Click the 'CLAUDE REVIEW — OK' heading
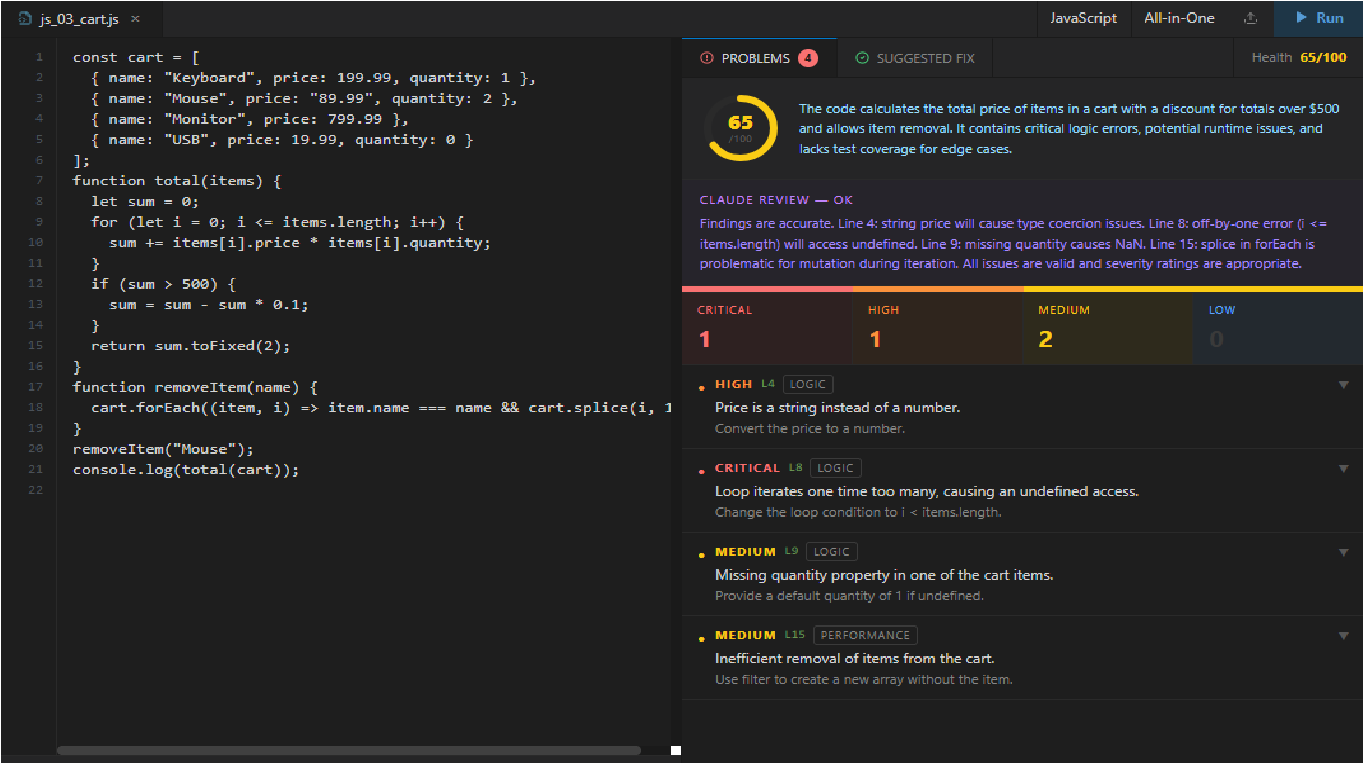Screen dimensions: 1366x768 (x=776, y=200)
